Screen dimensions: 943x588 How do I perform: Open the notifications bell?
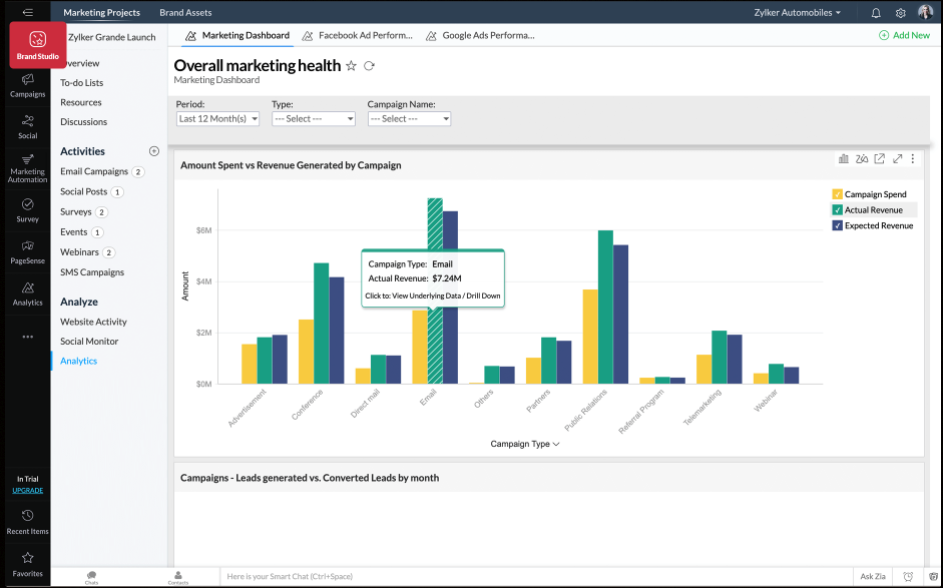tap(876, 13)
